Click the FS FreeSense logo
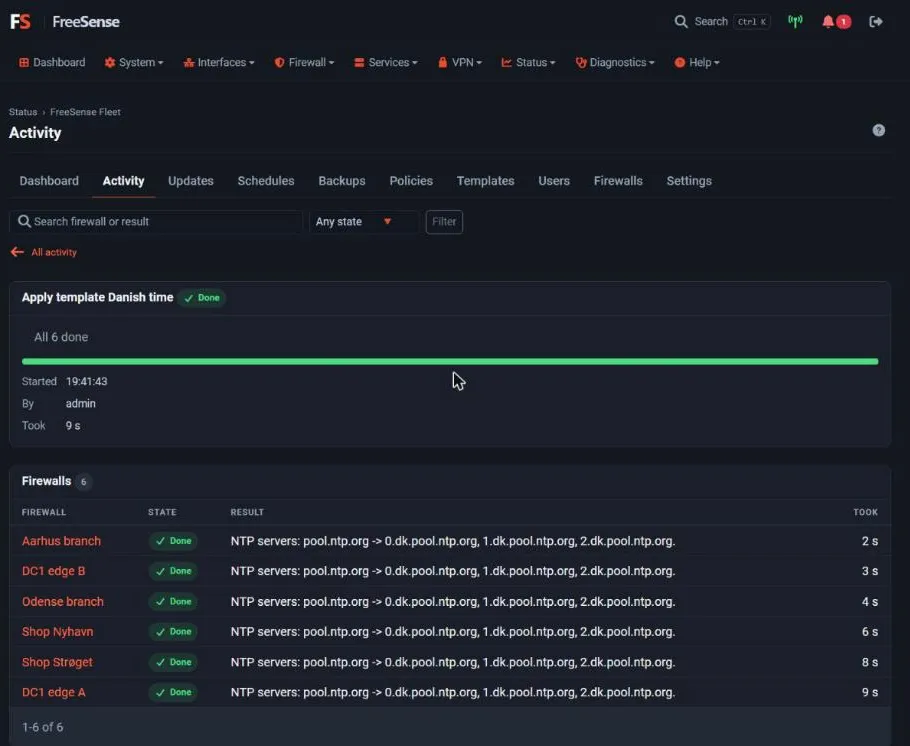Screen dimensions: 910x746 tap(64, 21)
